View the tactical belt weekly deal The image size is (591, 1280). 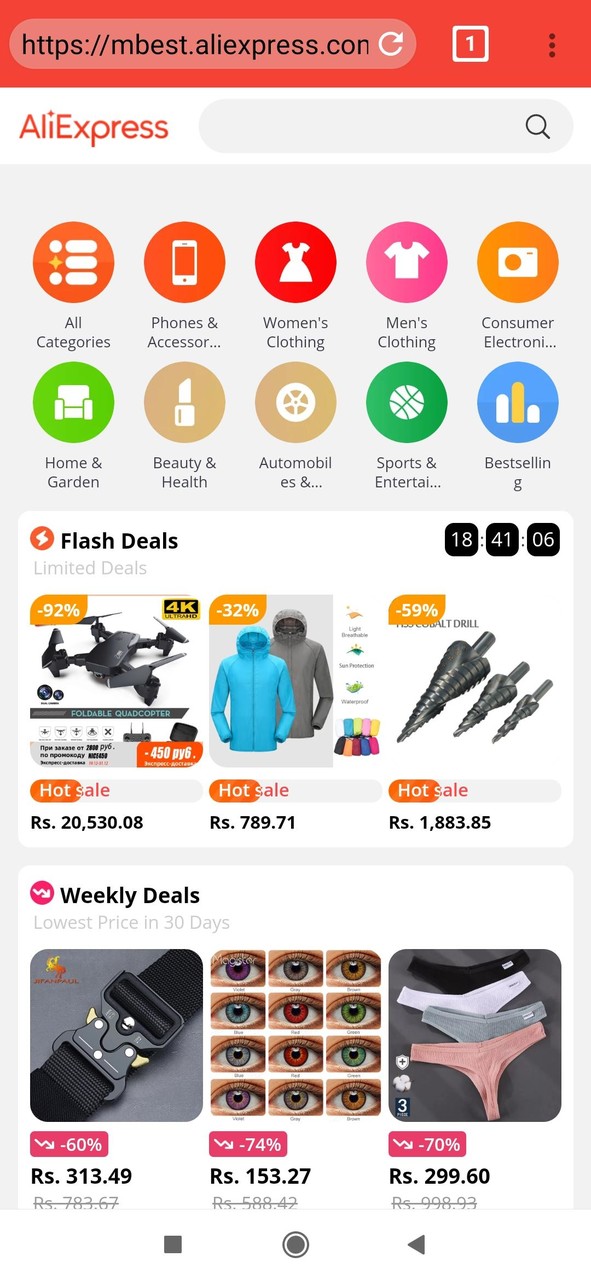(x=116, y=1035)
